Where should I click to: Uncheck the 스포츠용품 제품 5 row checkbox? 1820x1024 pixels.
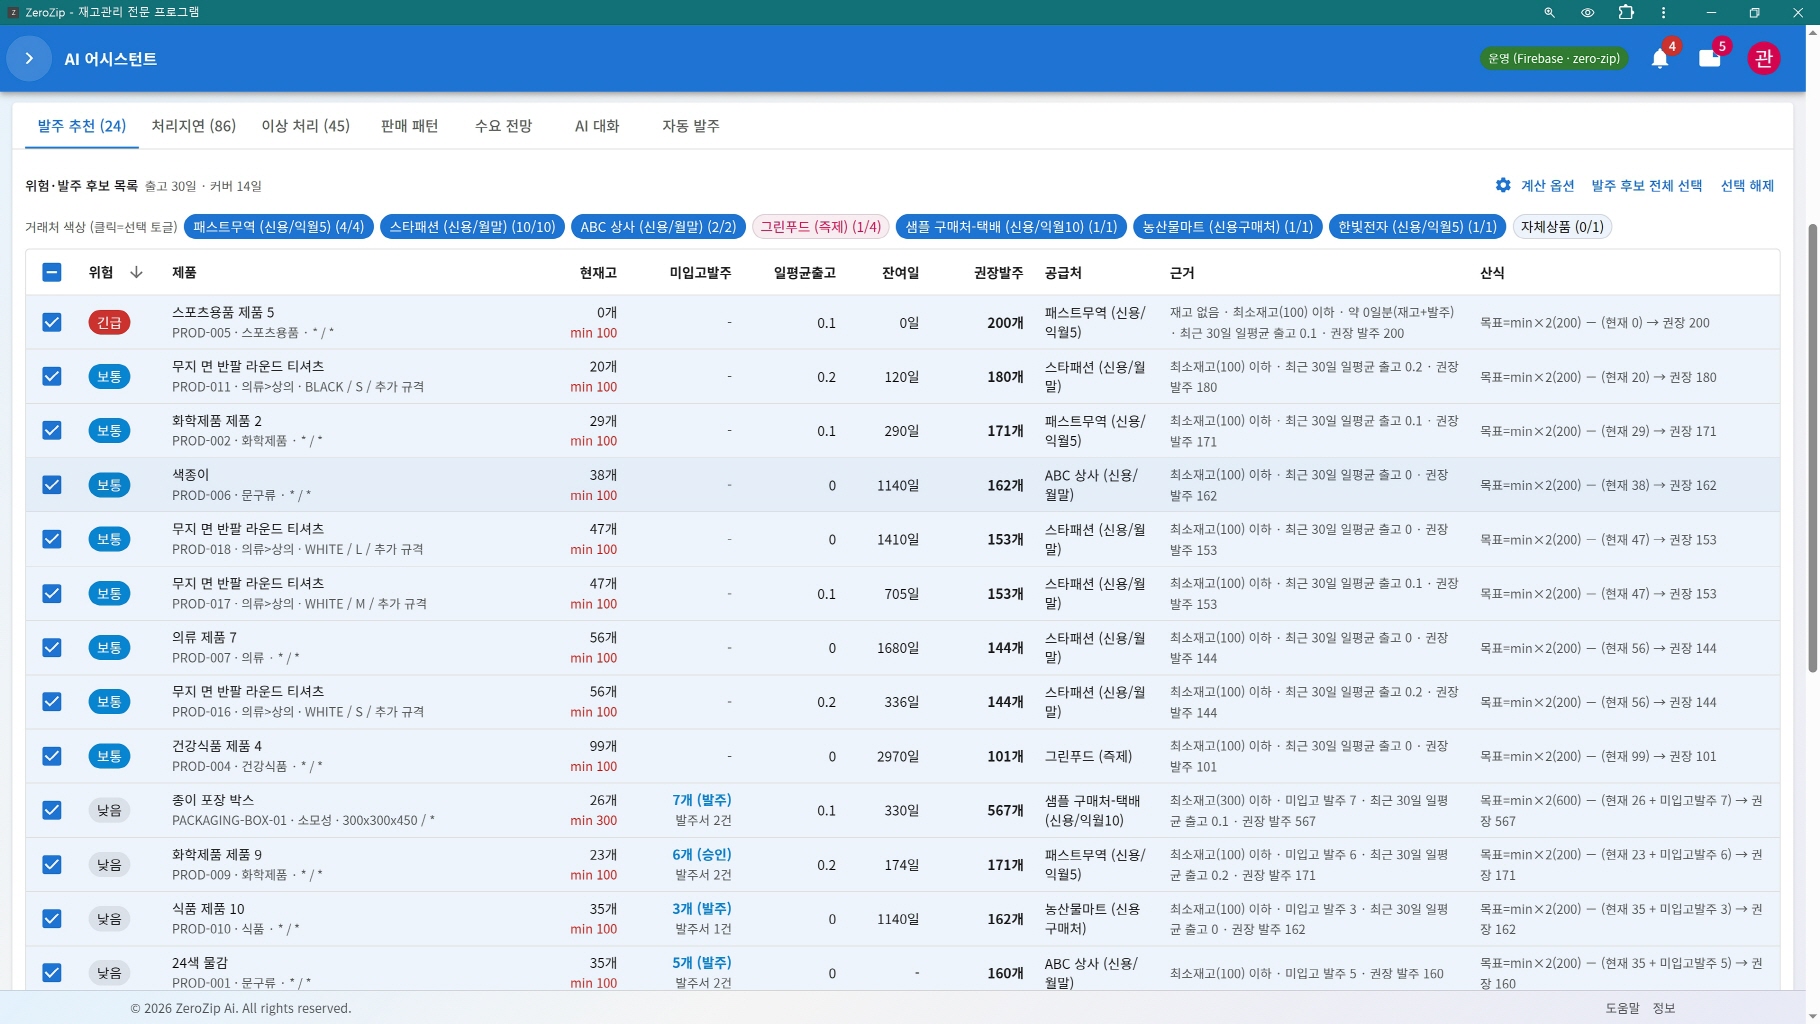tap(52, 322)
